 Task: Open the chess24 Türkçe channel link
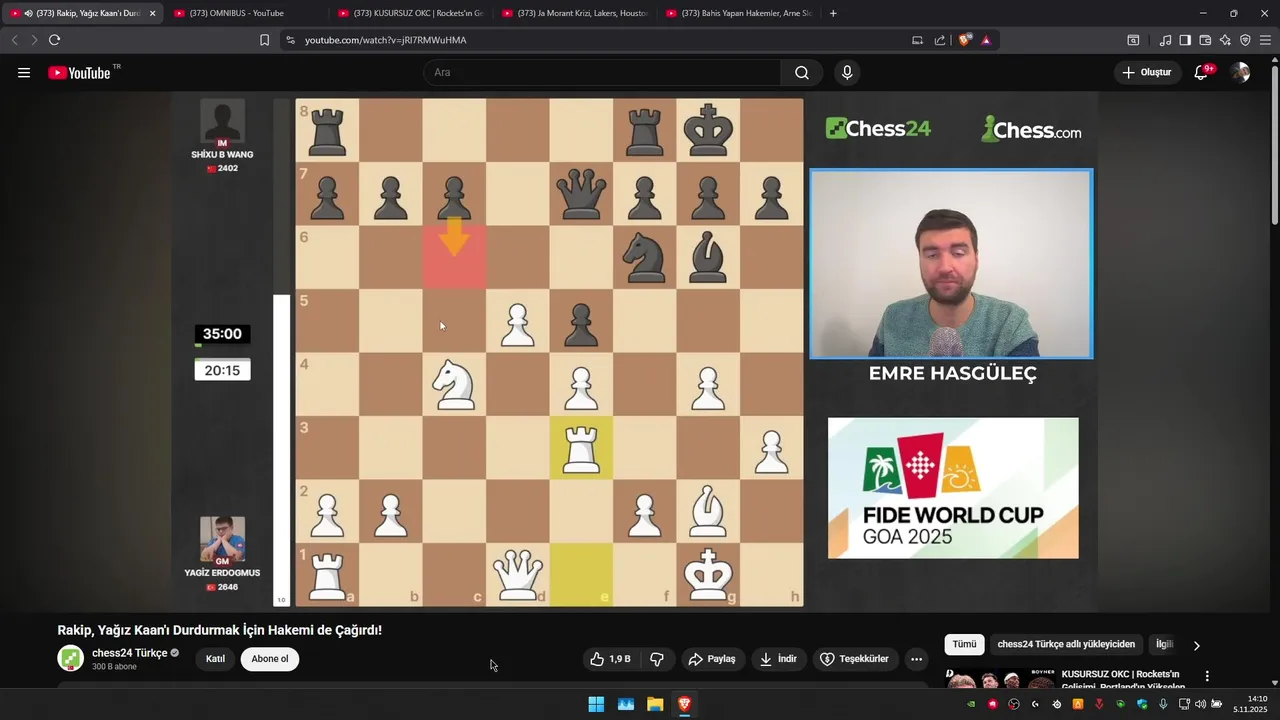(x=129, y=653)
